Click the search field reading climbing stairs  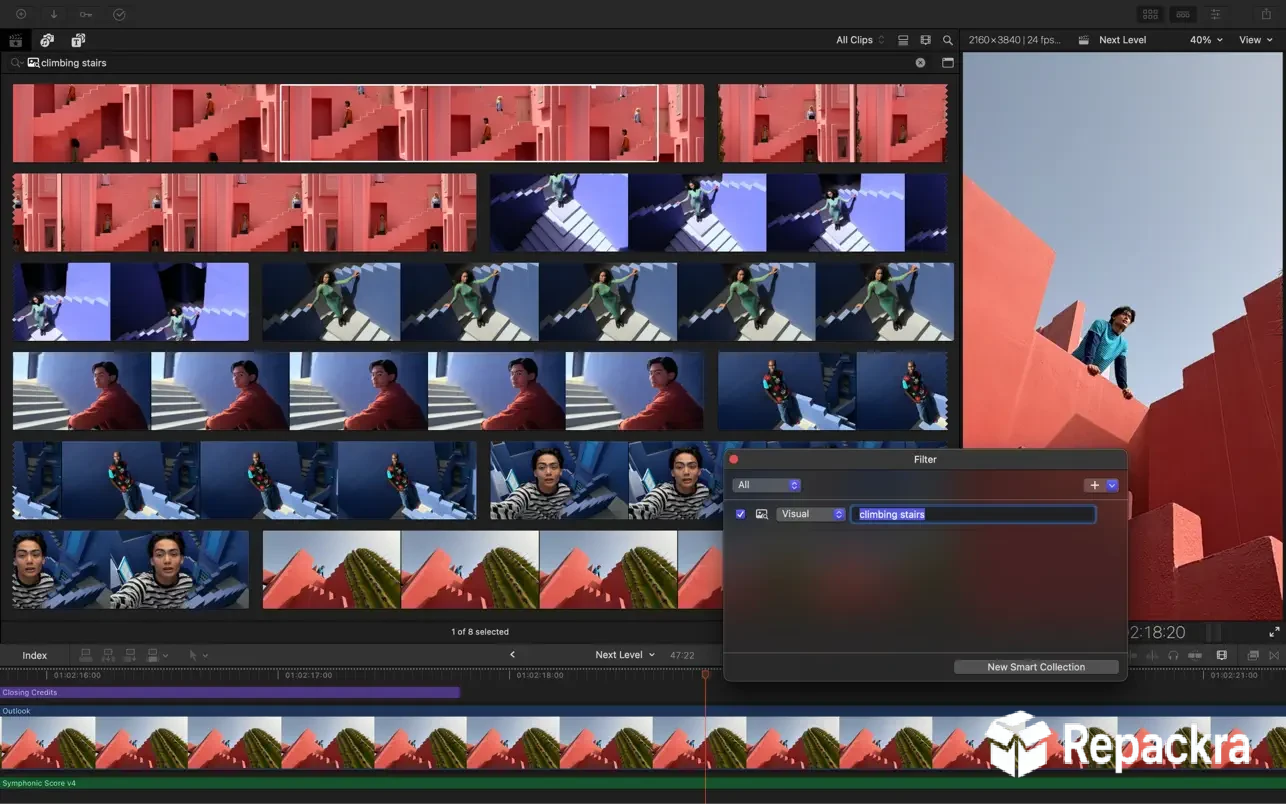470,62
